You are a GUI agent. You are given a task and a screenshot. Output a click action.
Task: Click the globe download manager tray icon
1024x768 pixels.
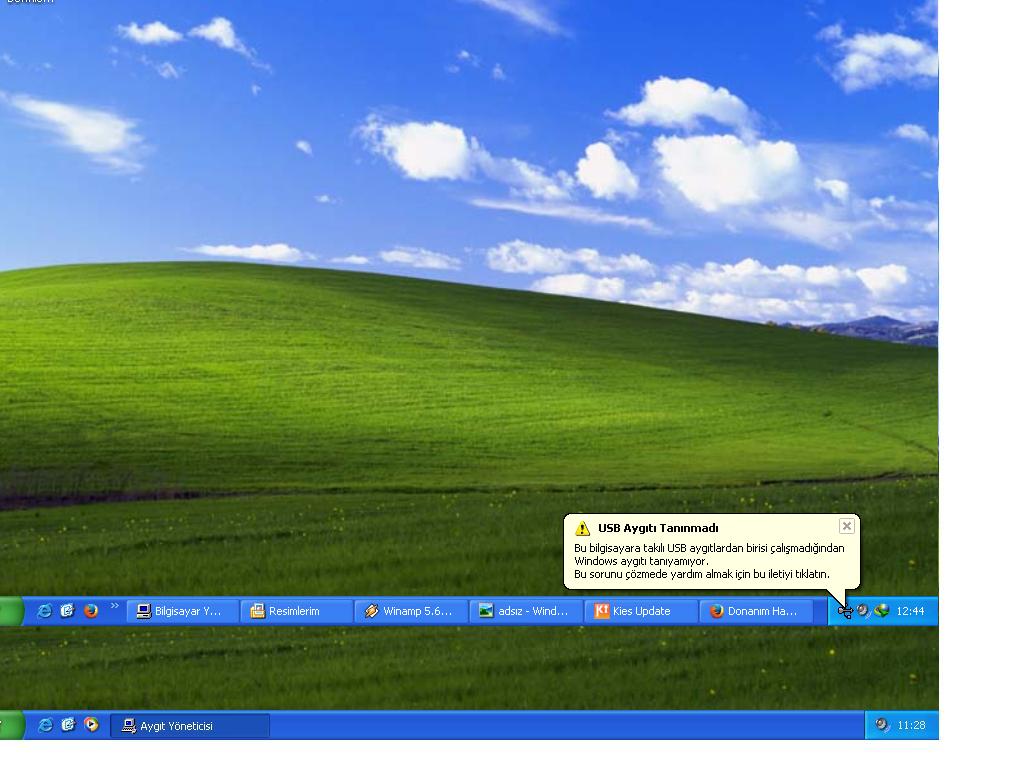pyautogui.click(x=882, y=611)
